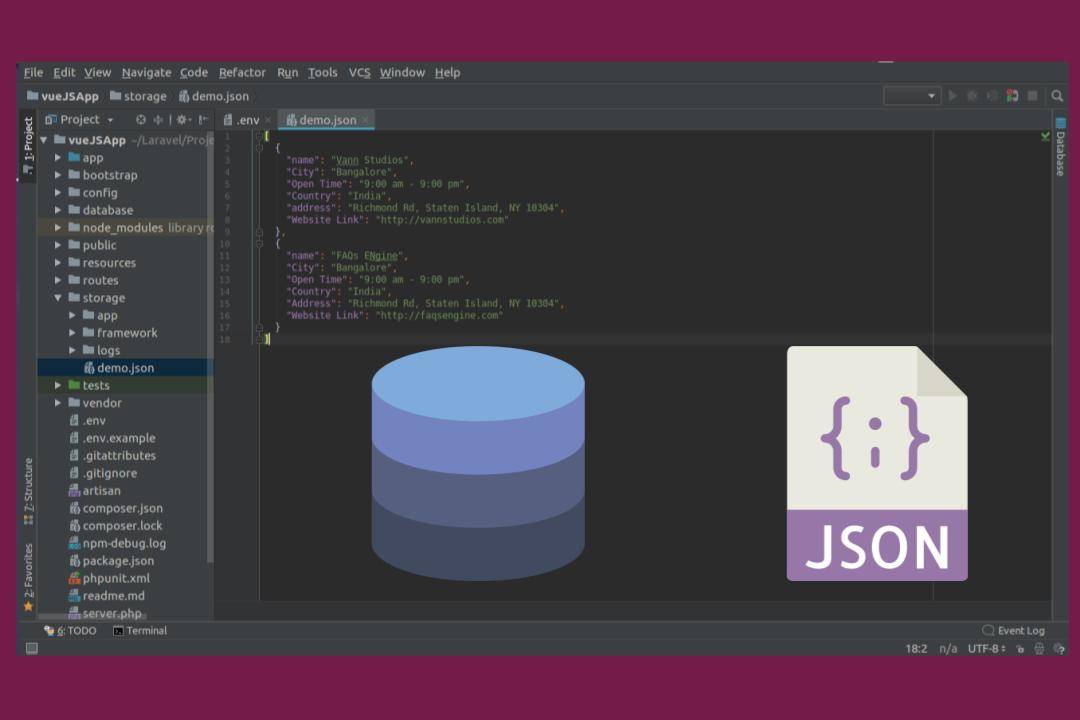Select the demo.json editor tab
This screenshot has width=1080, height=720.
pos(326,120)
